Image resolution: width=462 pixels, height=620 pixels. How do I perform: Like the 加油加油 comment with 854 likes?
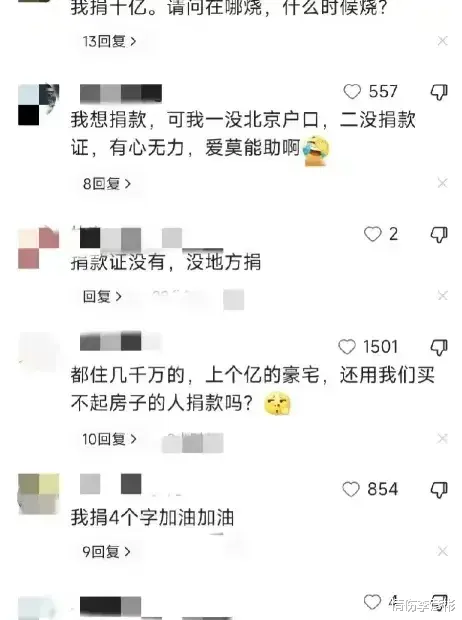point(351,489)
